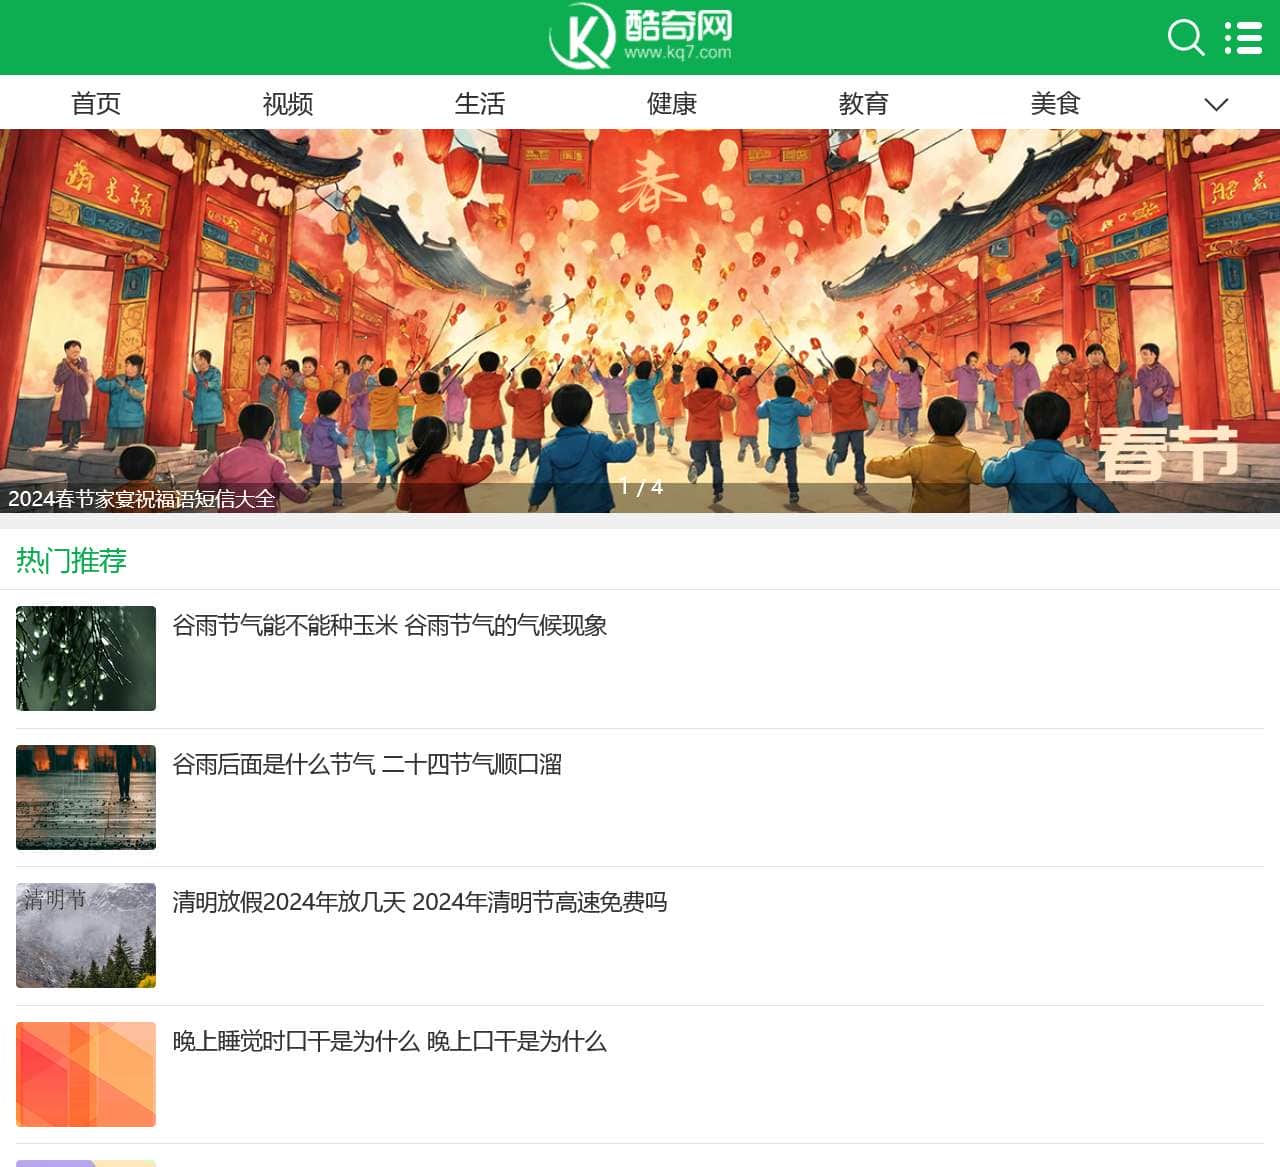This screenshot has width=1280, height=1167.
Task: Click the 1 / 4 slide counter
Action: tap(641, 487)
